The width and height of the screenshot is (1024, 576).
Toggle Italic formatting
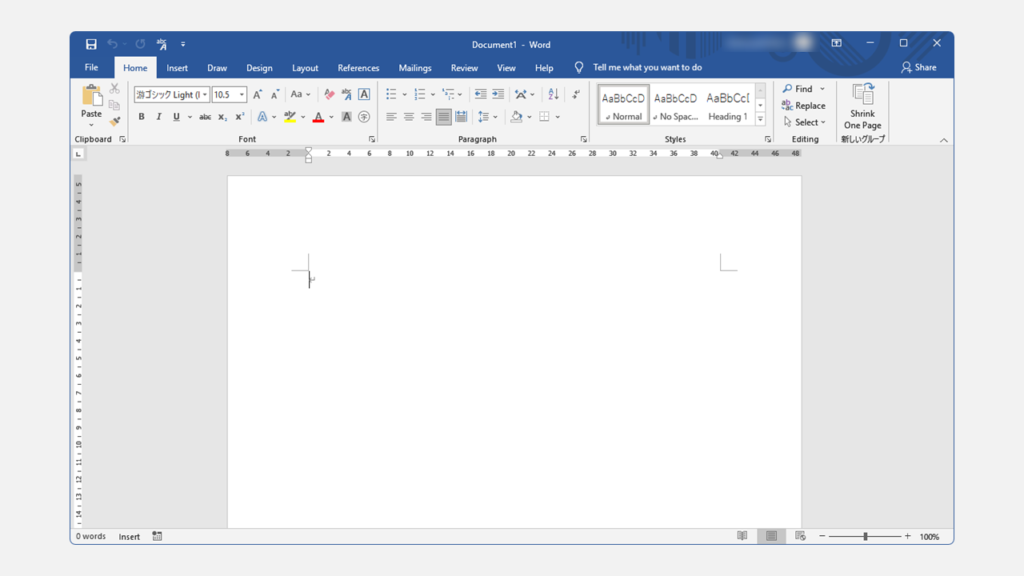pos(158,117)
